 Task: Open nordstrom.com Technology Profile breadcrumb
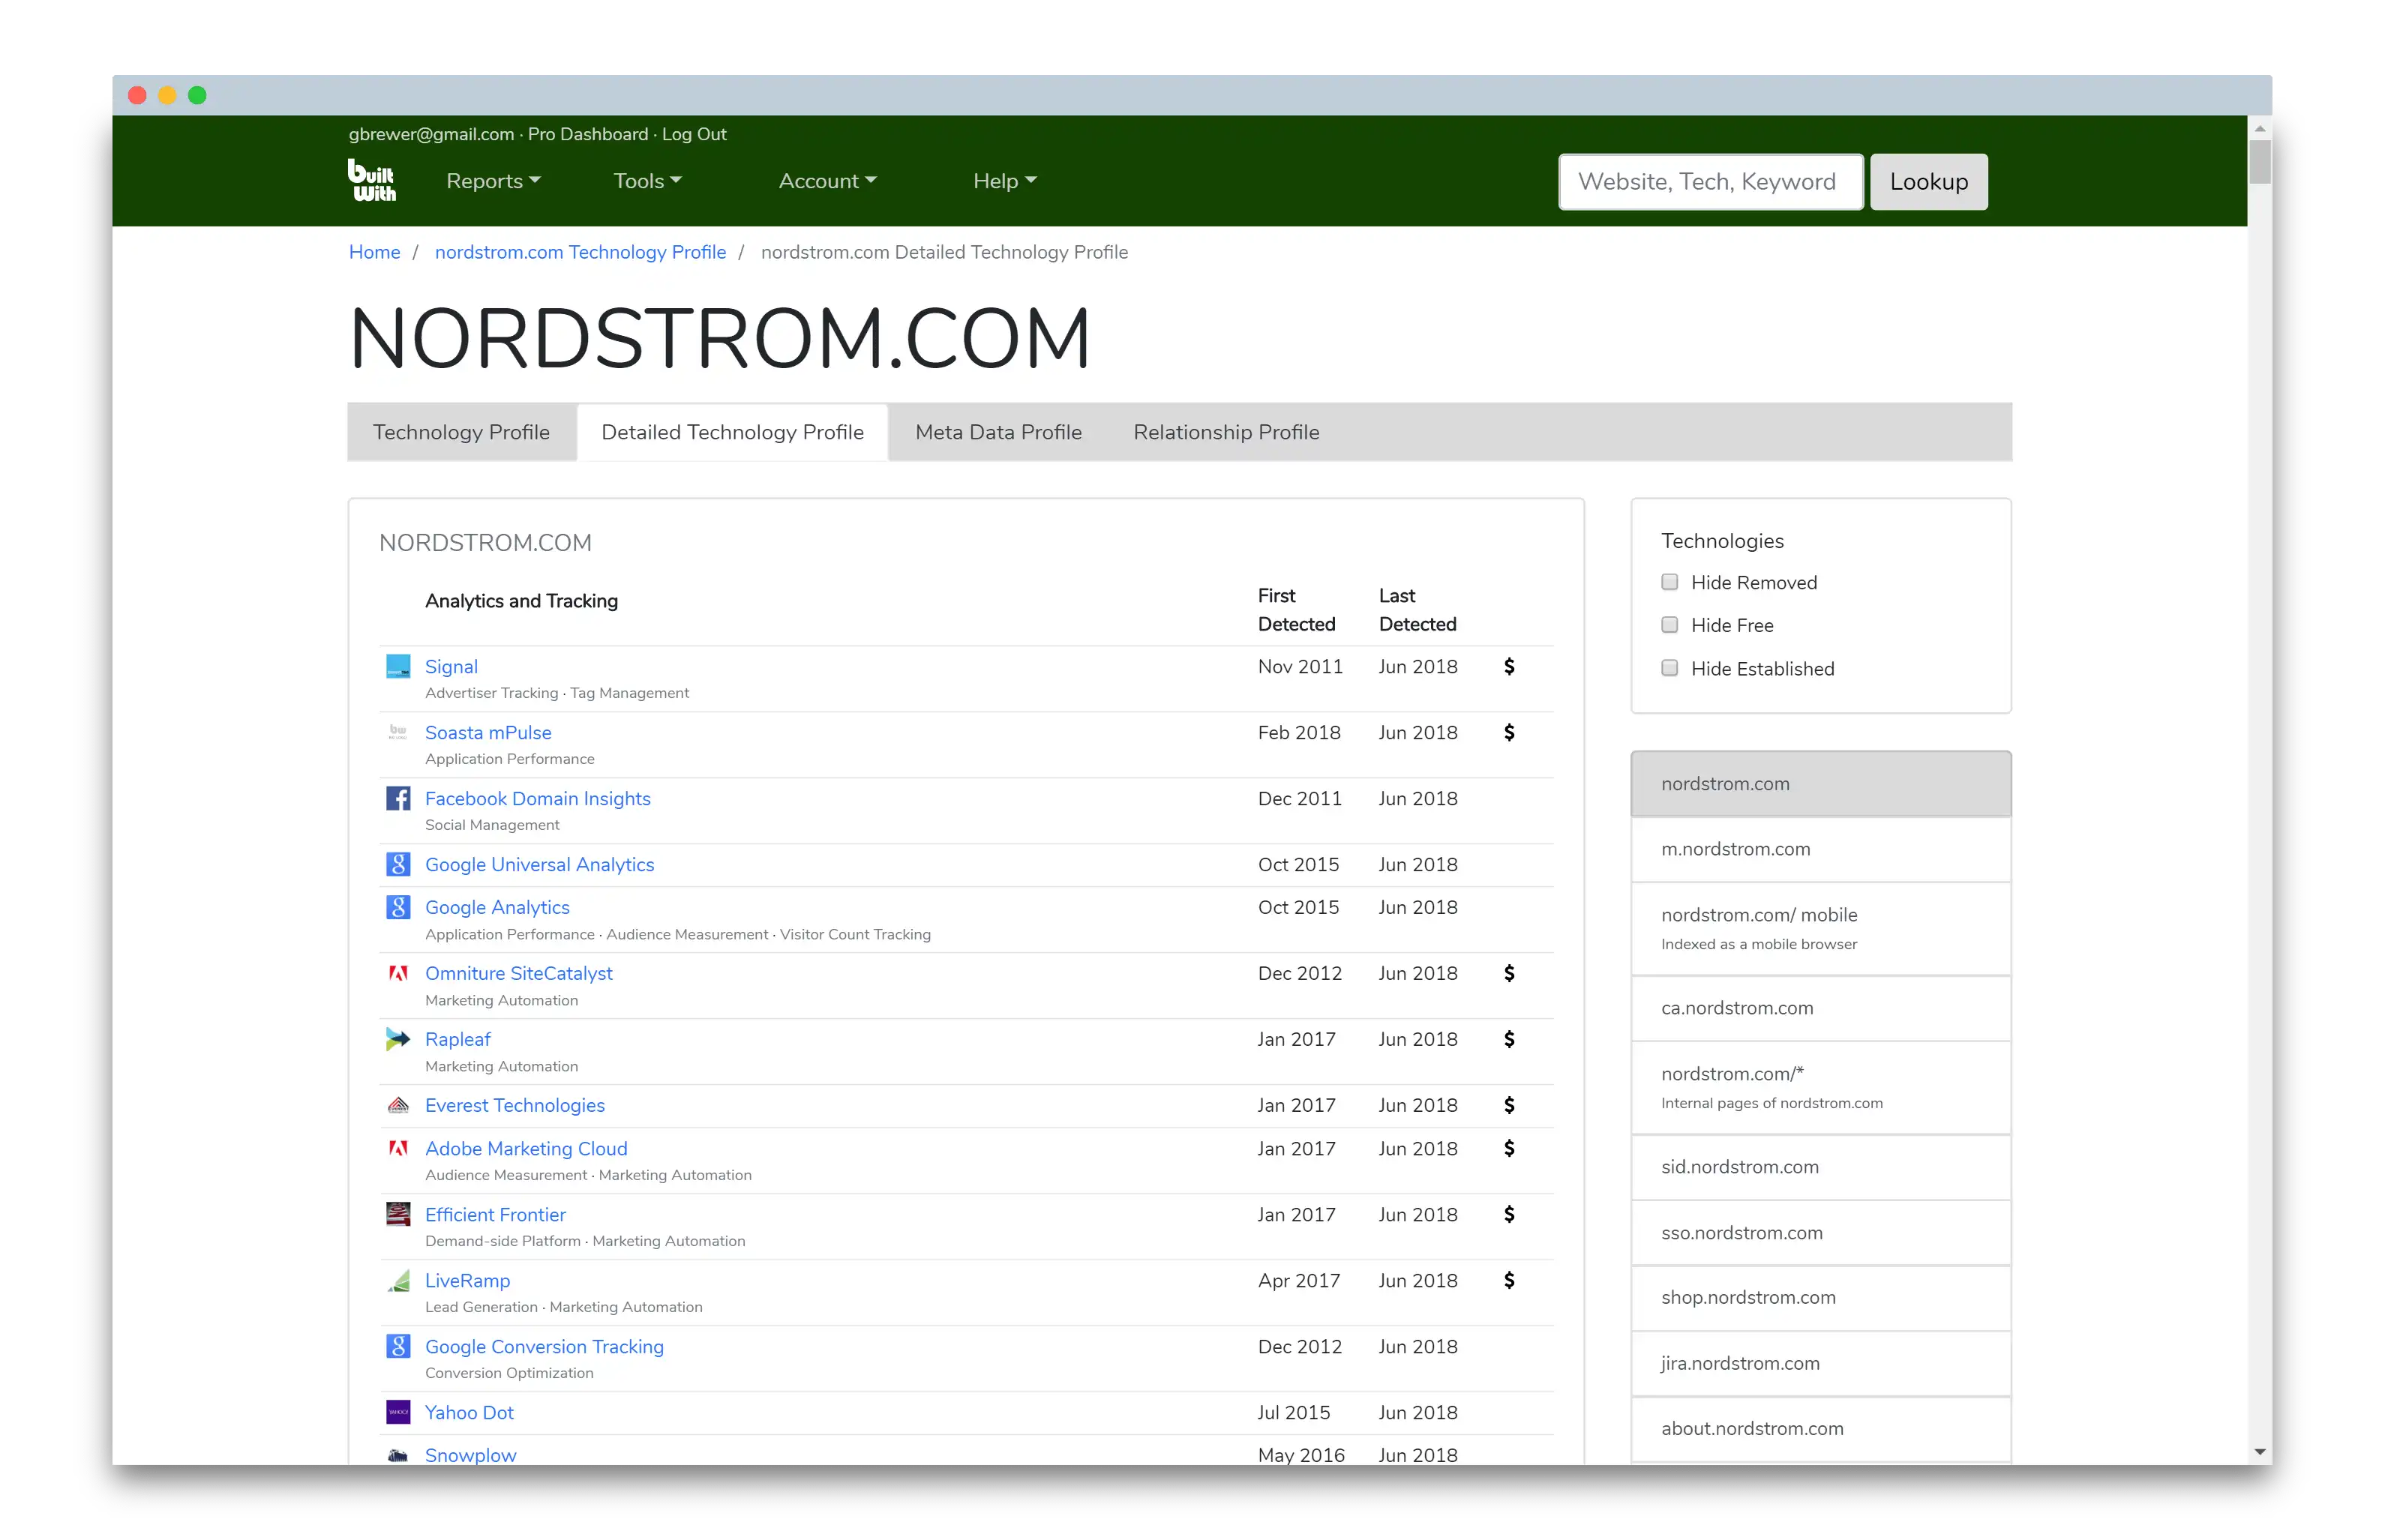point(580,252)
